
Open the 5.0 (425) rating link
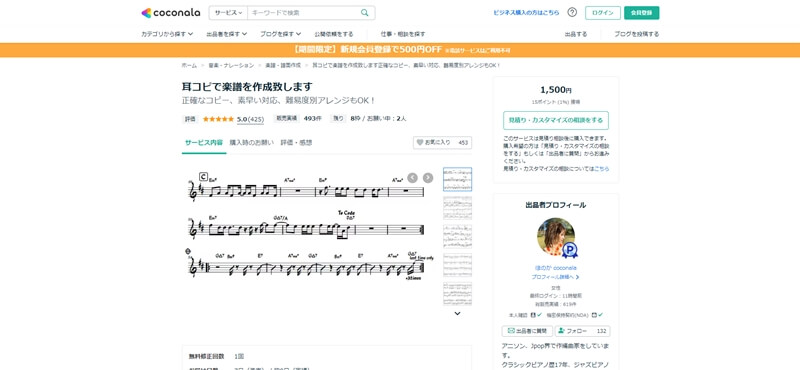coord(250,119)
